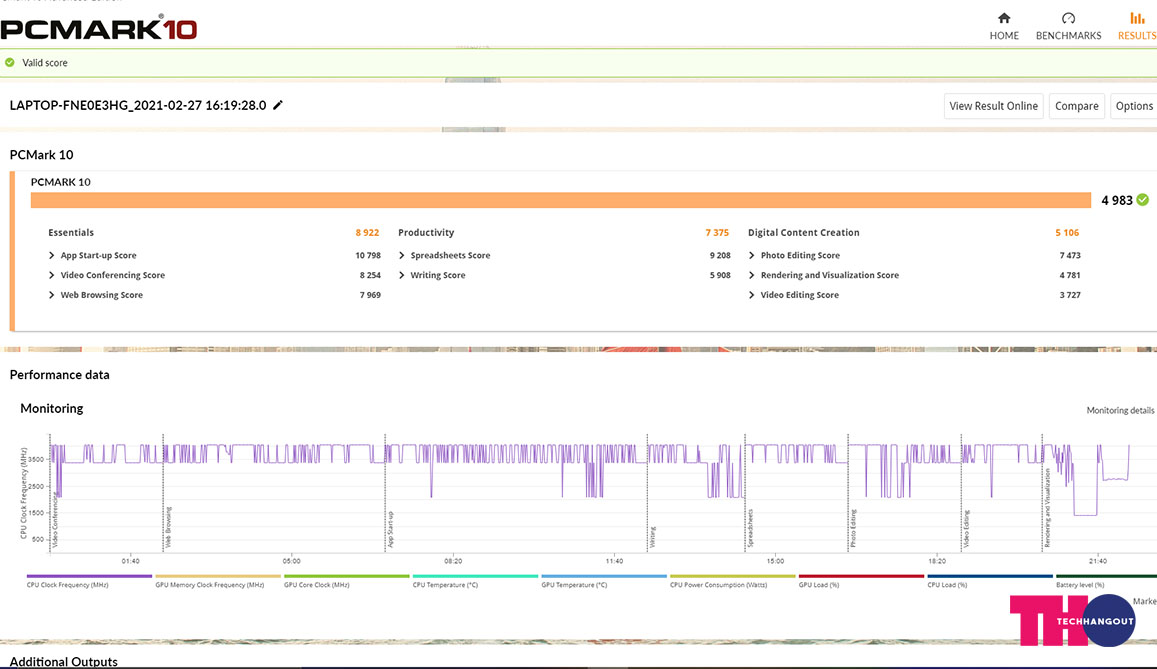
Task: Click the Photo Editing timeline marker
Action: (x=853, y=527)
